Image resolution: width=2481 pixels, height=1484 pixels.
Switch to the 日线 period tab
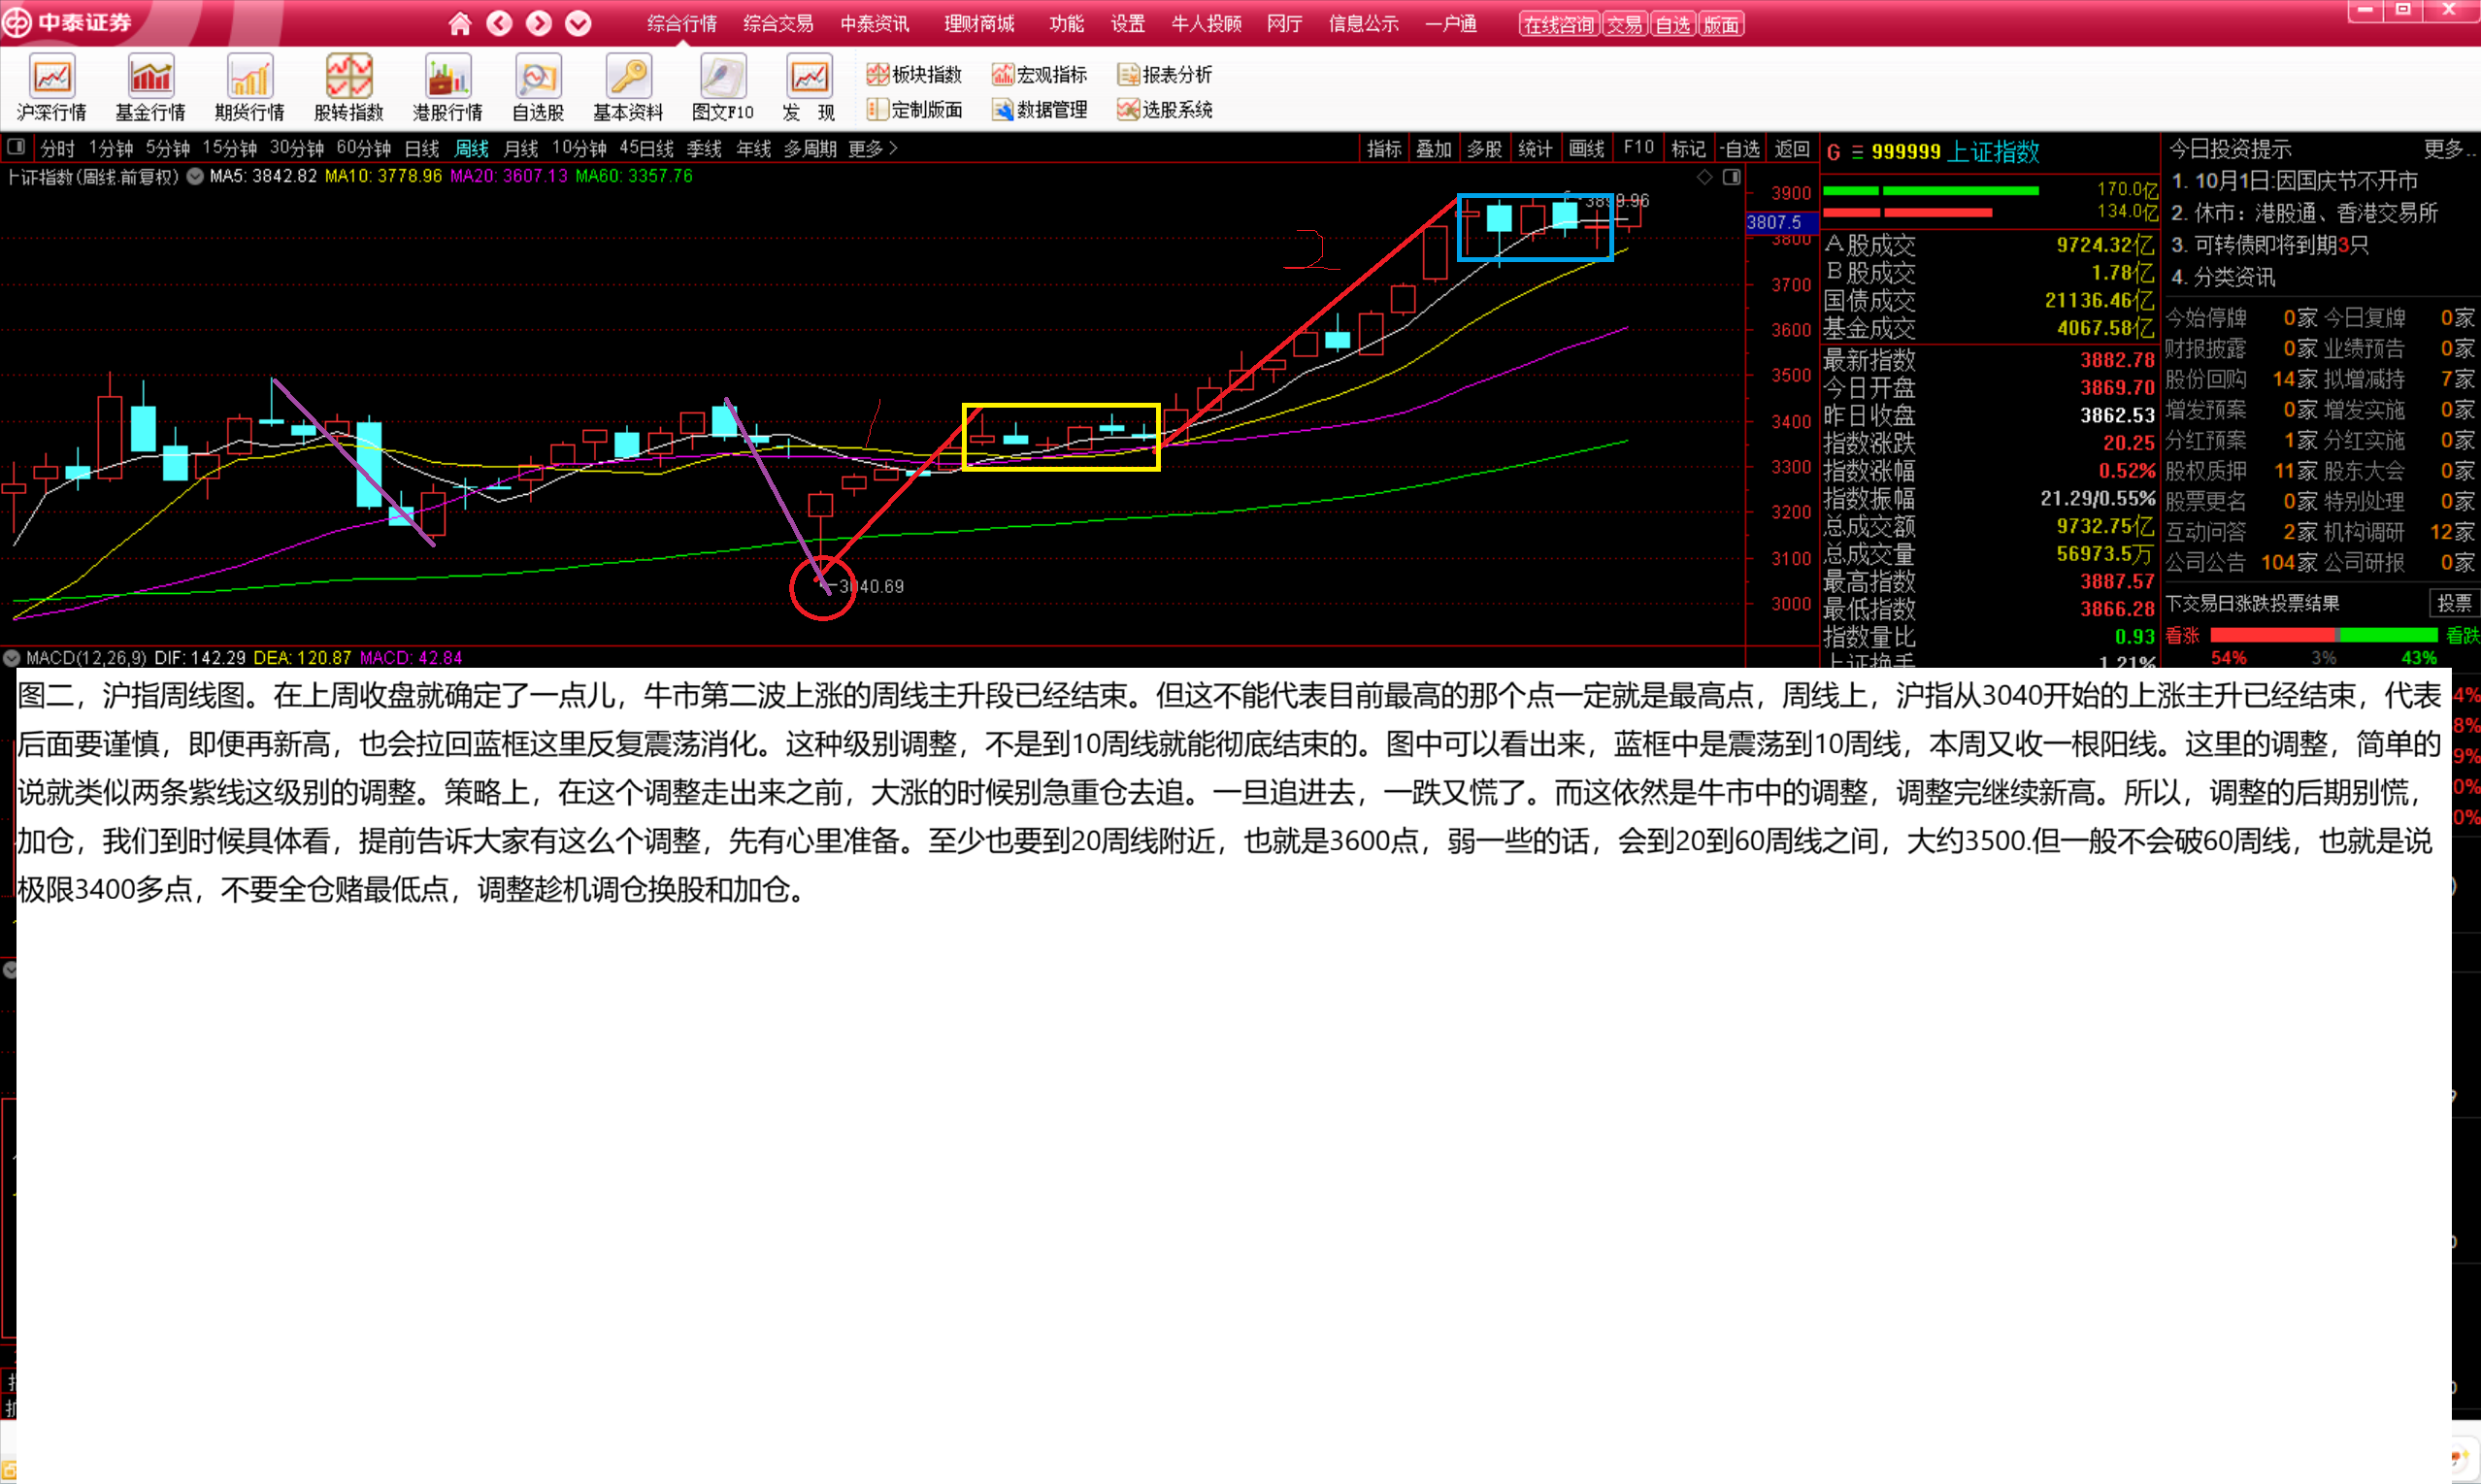(x=421, y=149)
